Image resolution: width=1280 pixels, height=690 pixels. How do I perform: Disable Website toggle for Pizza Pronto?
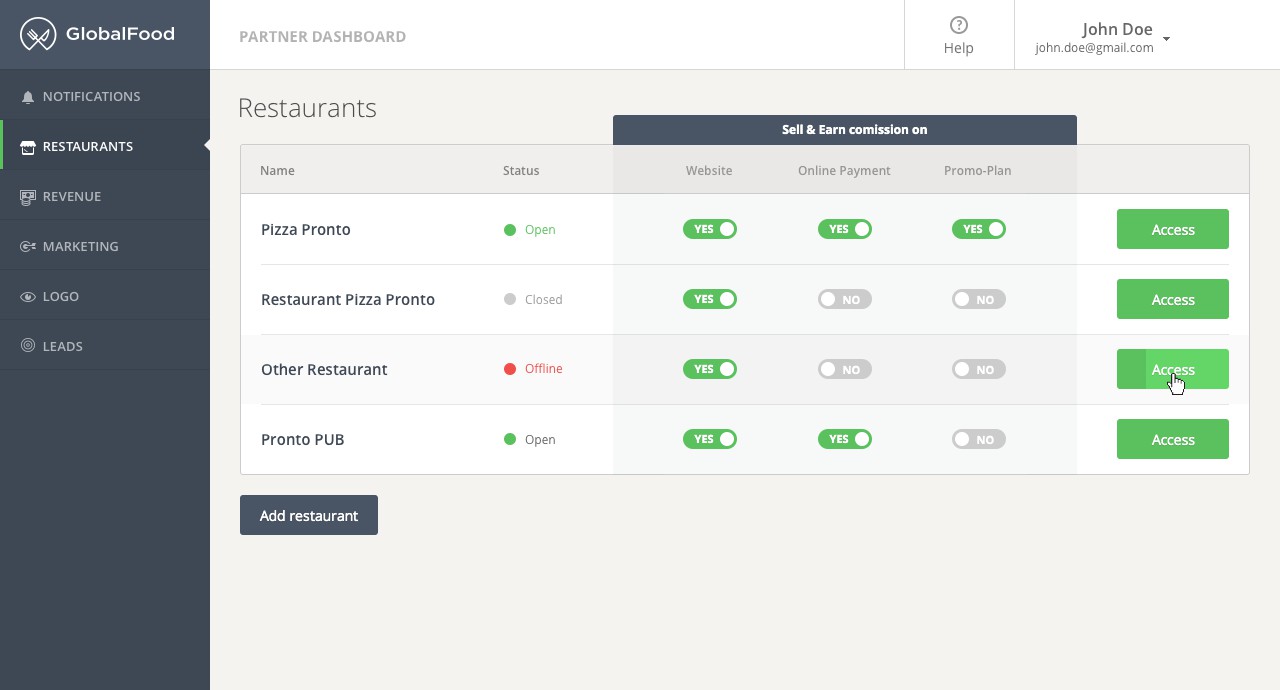[x=710, y=229]
